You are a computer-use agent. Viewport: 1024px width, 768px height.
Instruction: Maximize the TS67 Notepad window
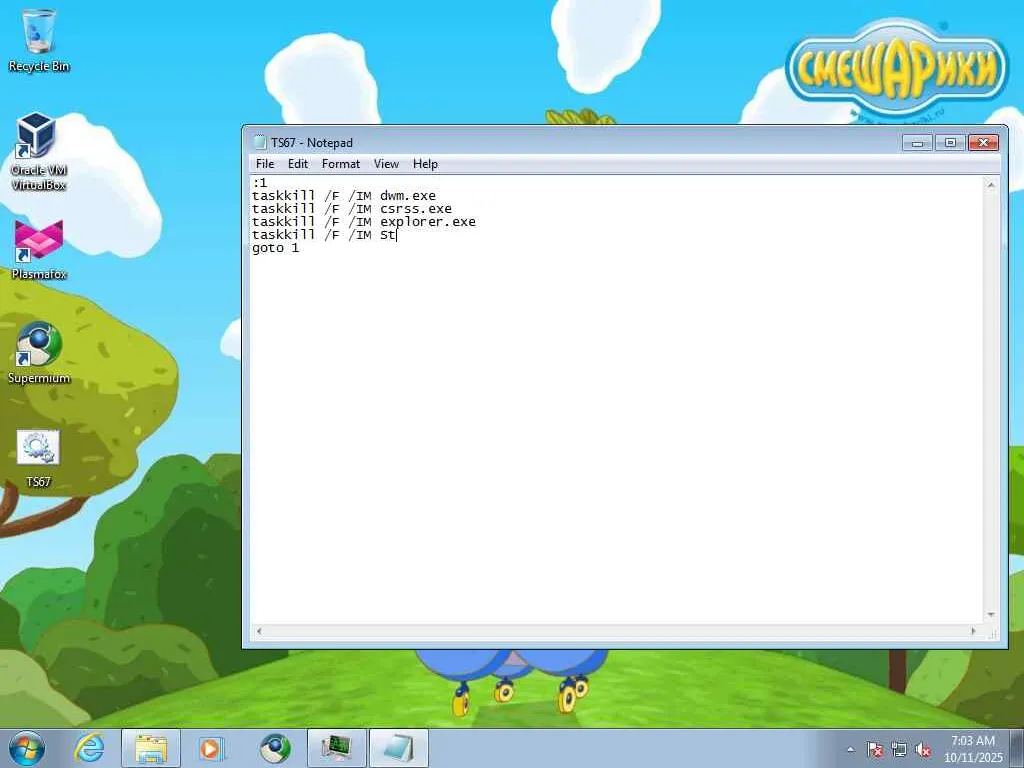tap(950, 142)
